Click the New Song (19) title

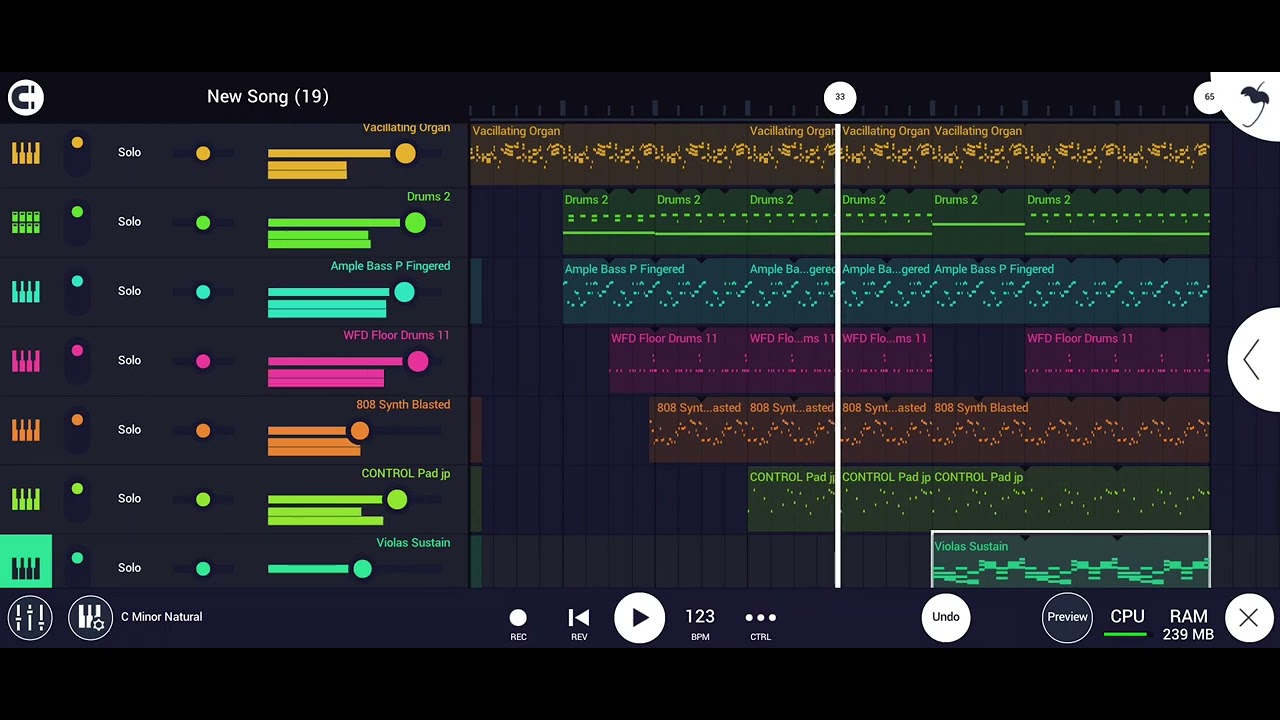(x=268, y=97)
